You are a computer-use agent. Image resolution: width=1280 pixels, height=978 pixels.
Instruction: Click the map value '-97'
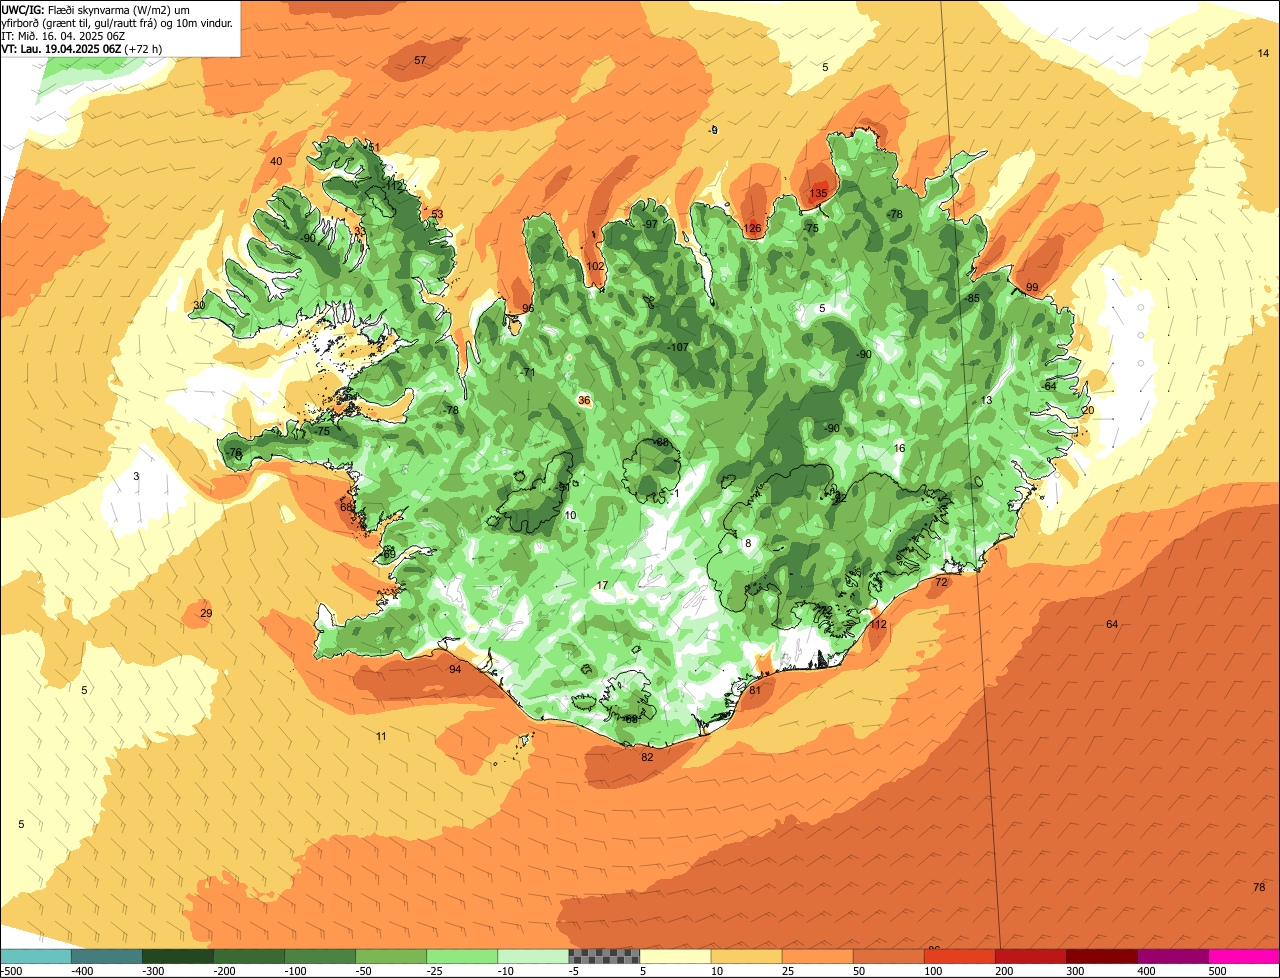pos(651,225)
